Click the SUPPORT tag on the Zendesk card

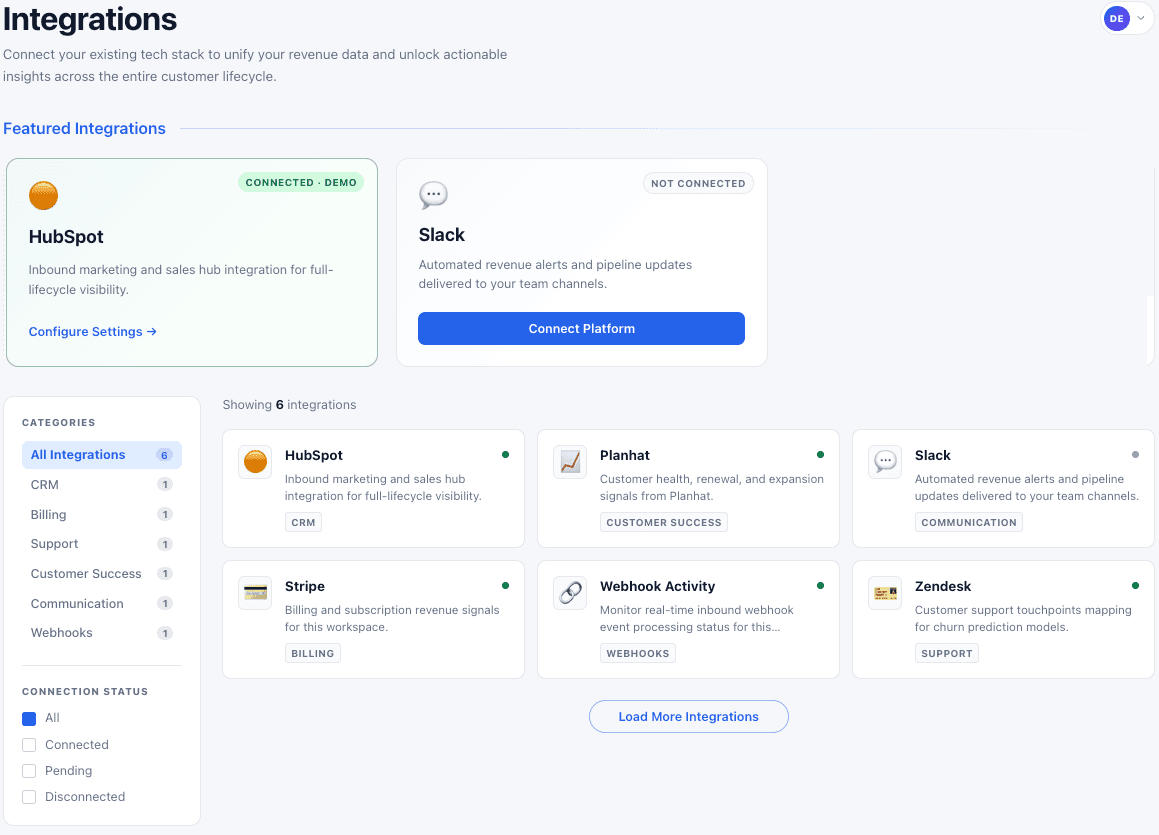pos(947,653)
